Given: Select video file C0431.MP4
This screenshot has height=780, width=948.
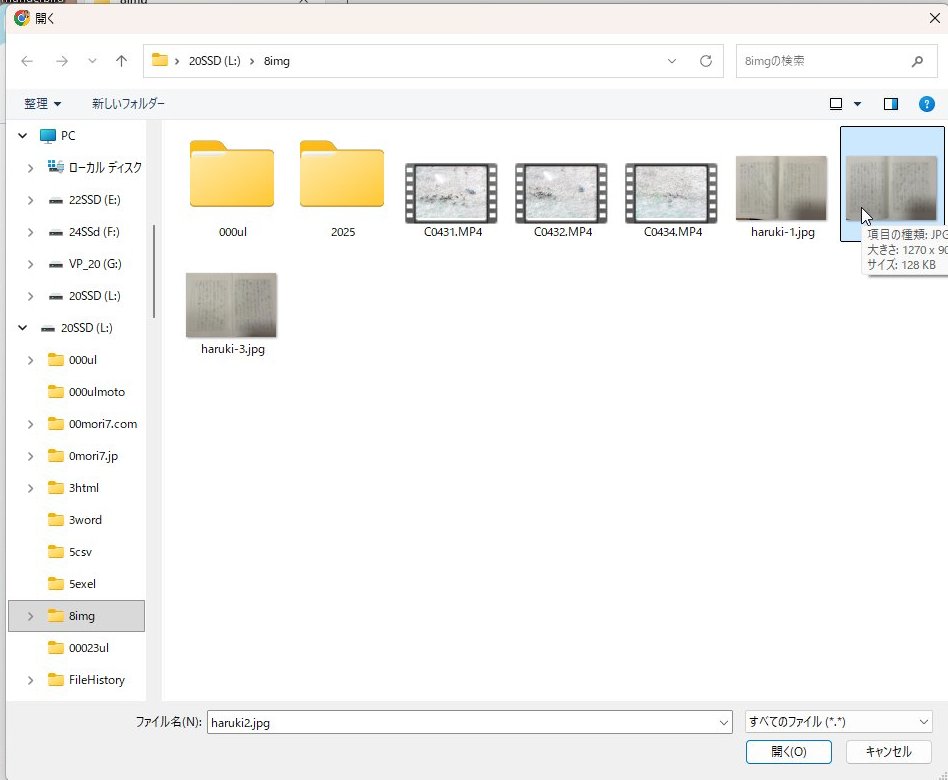Looking at the screenshot, I should point(451,192).
